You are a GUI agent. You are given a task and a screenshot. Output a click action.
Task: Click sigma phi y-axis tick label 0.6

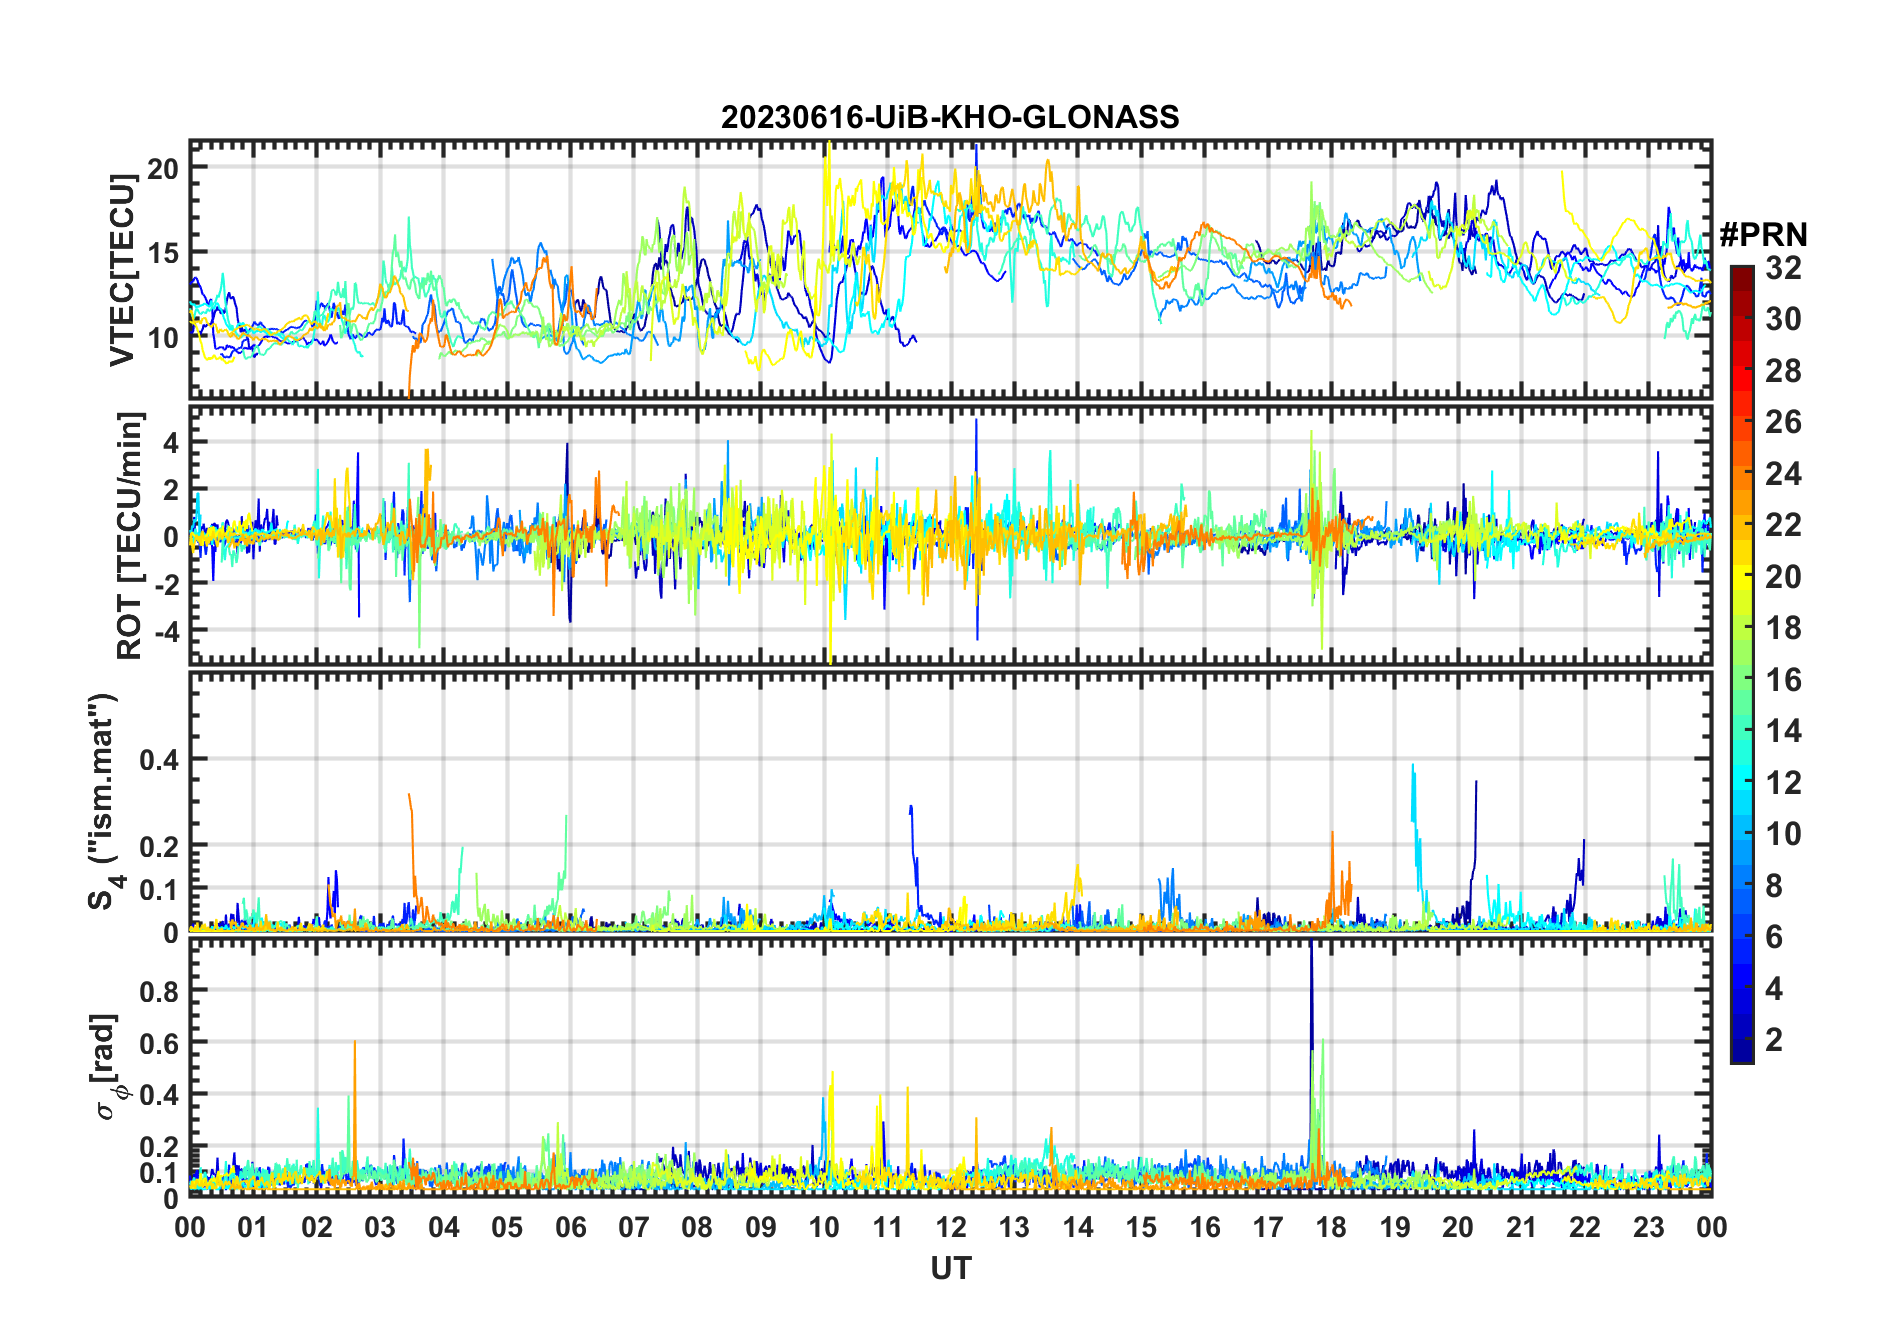[x=159, y=1043]
